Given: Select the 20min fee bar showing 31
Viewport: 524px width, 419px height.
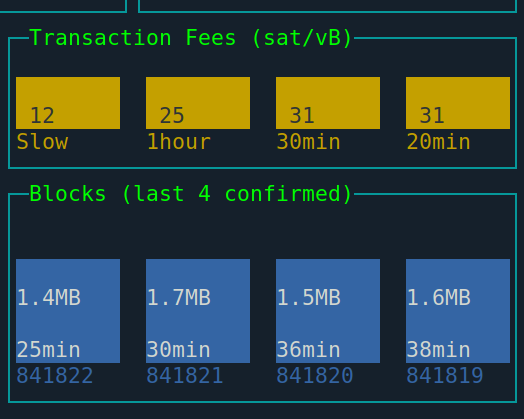Looking at the screenshot, I should 458,103.
